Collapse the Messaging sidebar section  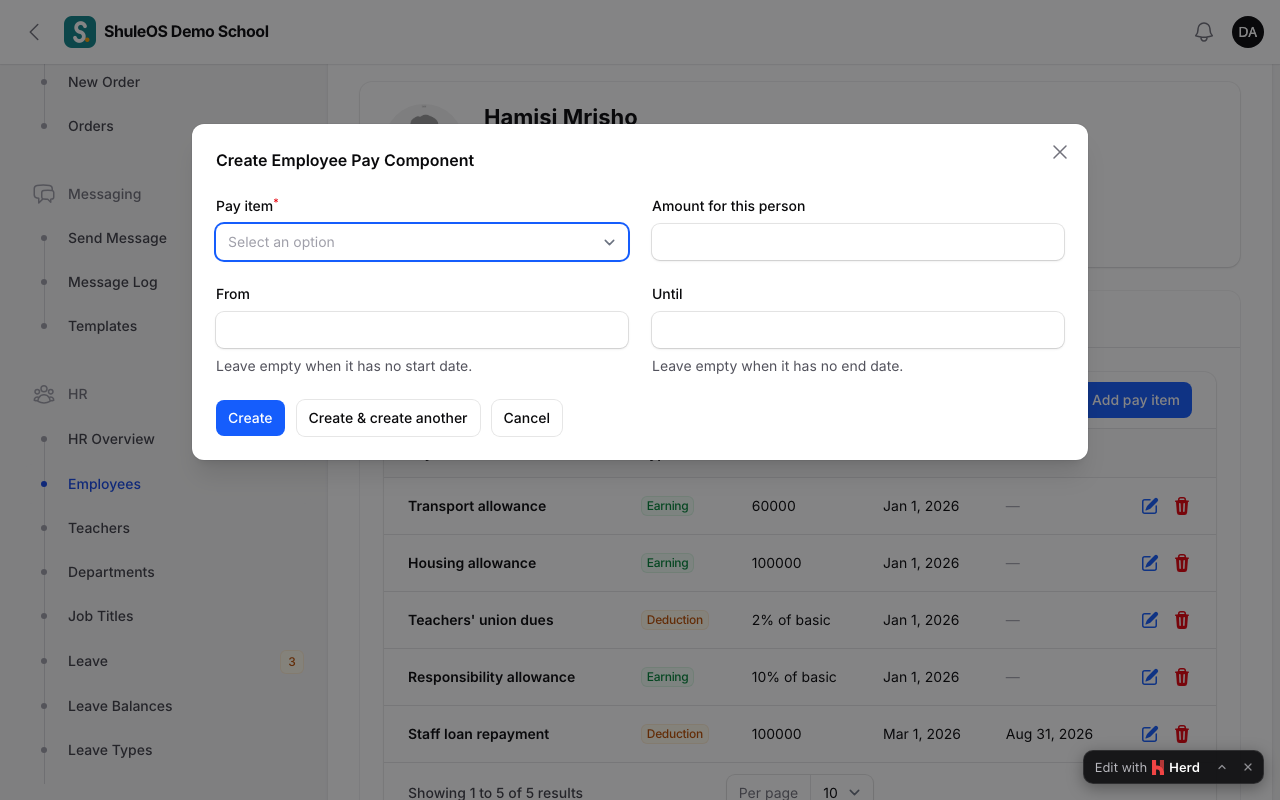(x=104, y=194)
